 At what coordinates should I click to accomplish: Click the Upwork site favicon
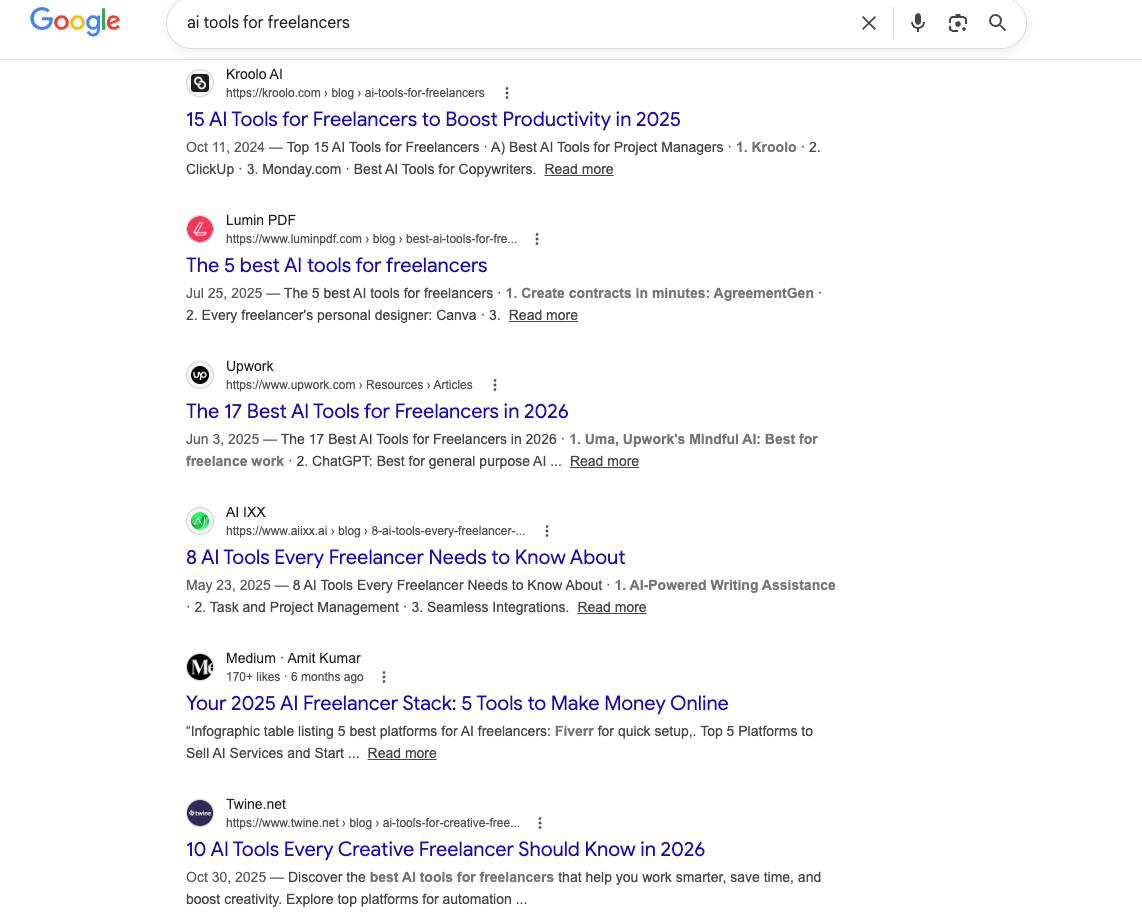click(200, 375)
